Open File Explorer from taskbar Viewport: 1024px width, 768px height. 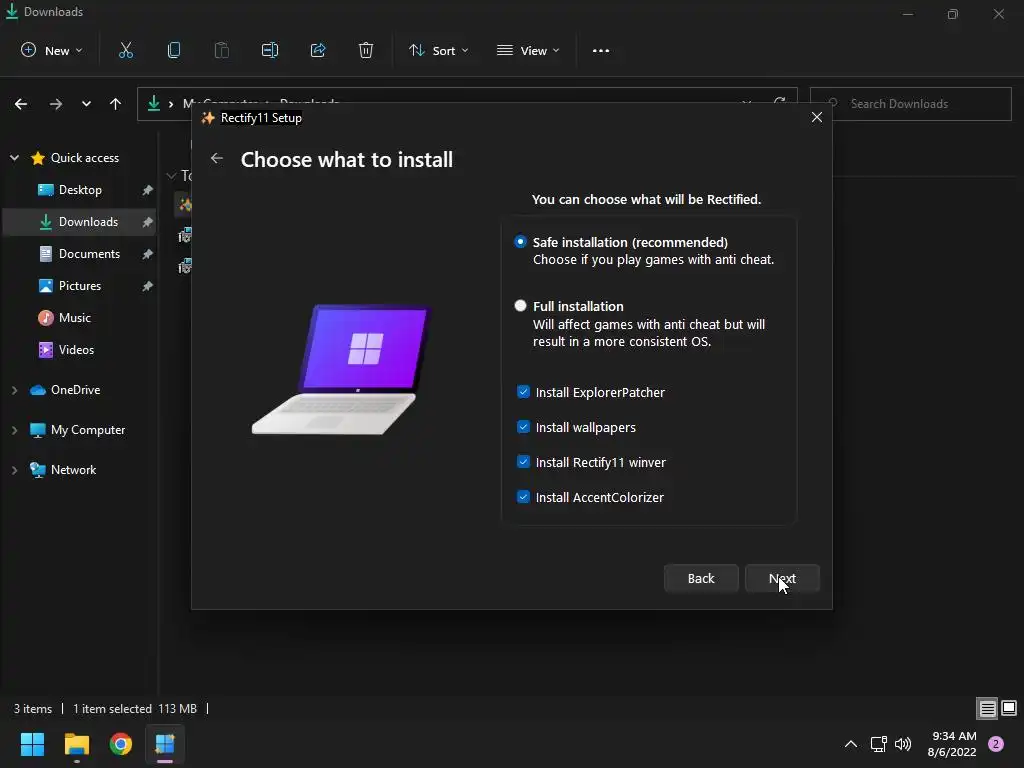pyautogui.click(x=76, y=744)
